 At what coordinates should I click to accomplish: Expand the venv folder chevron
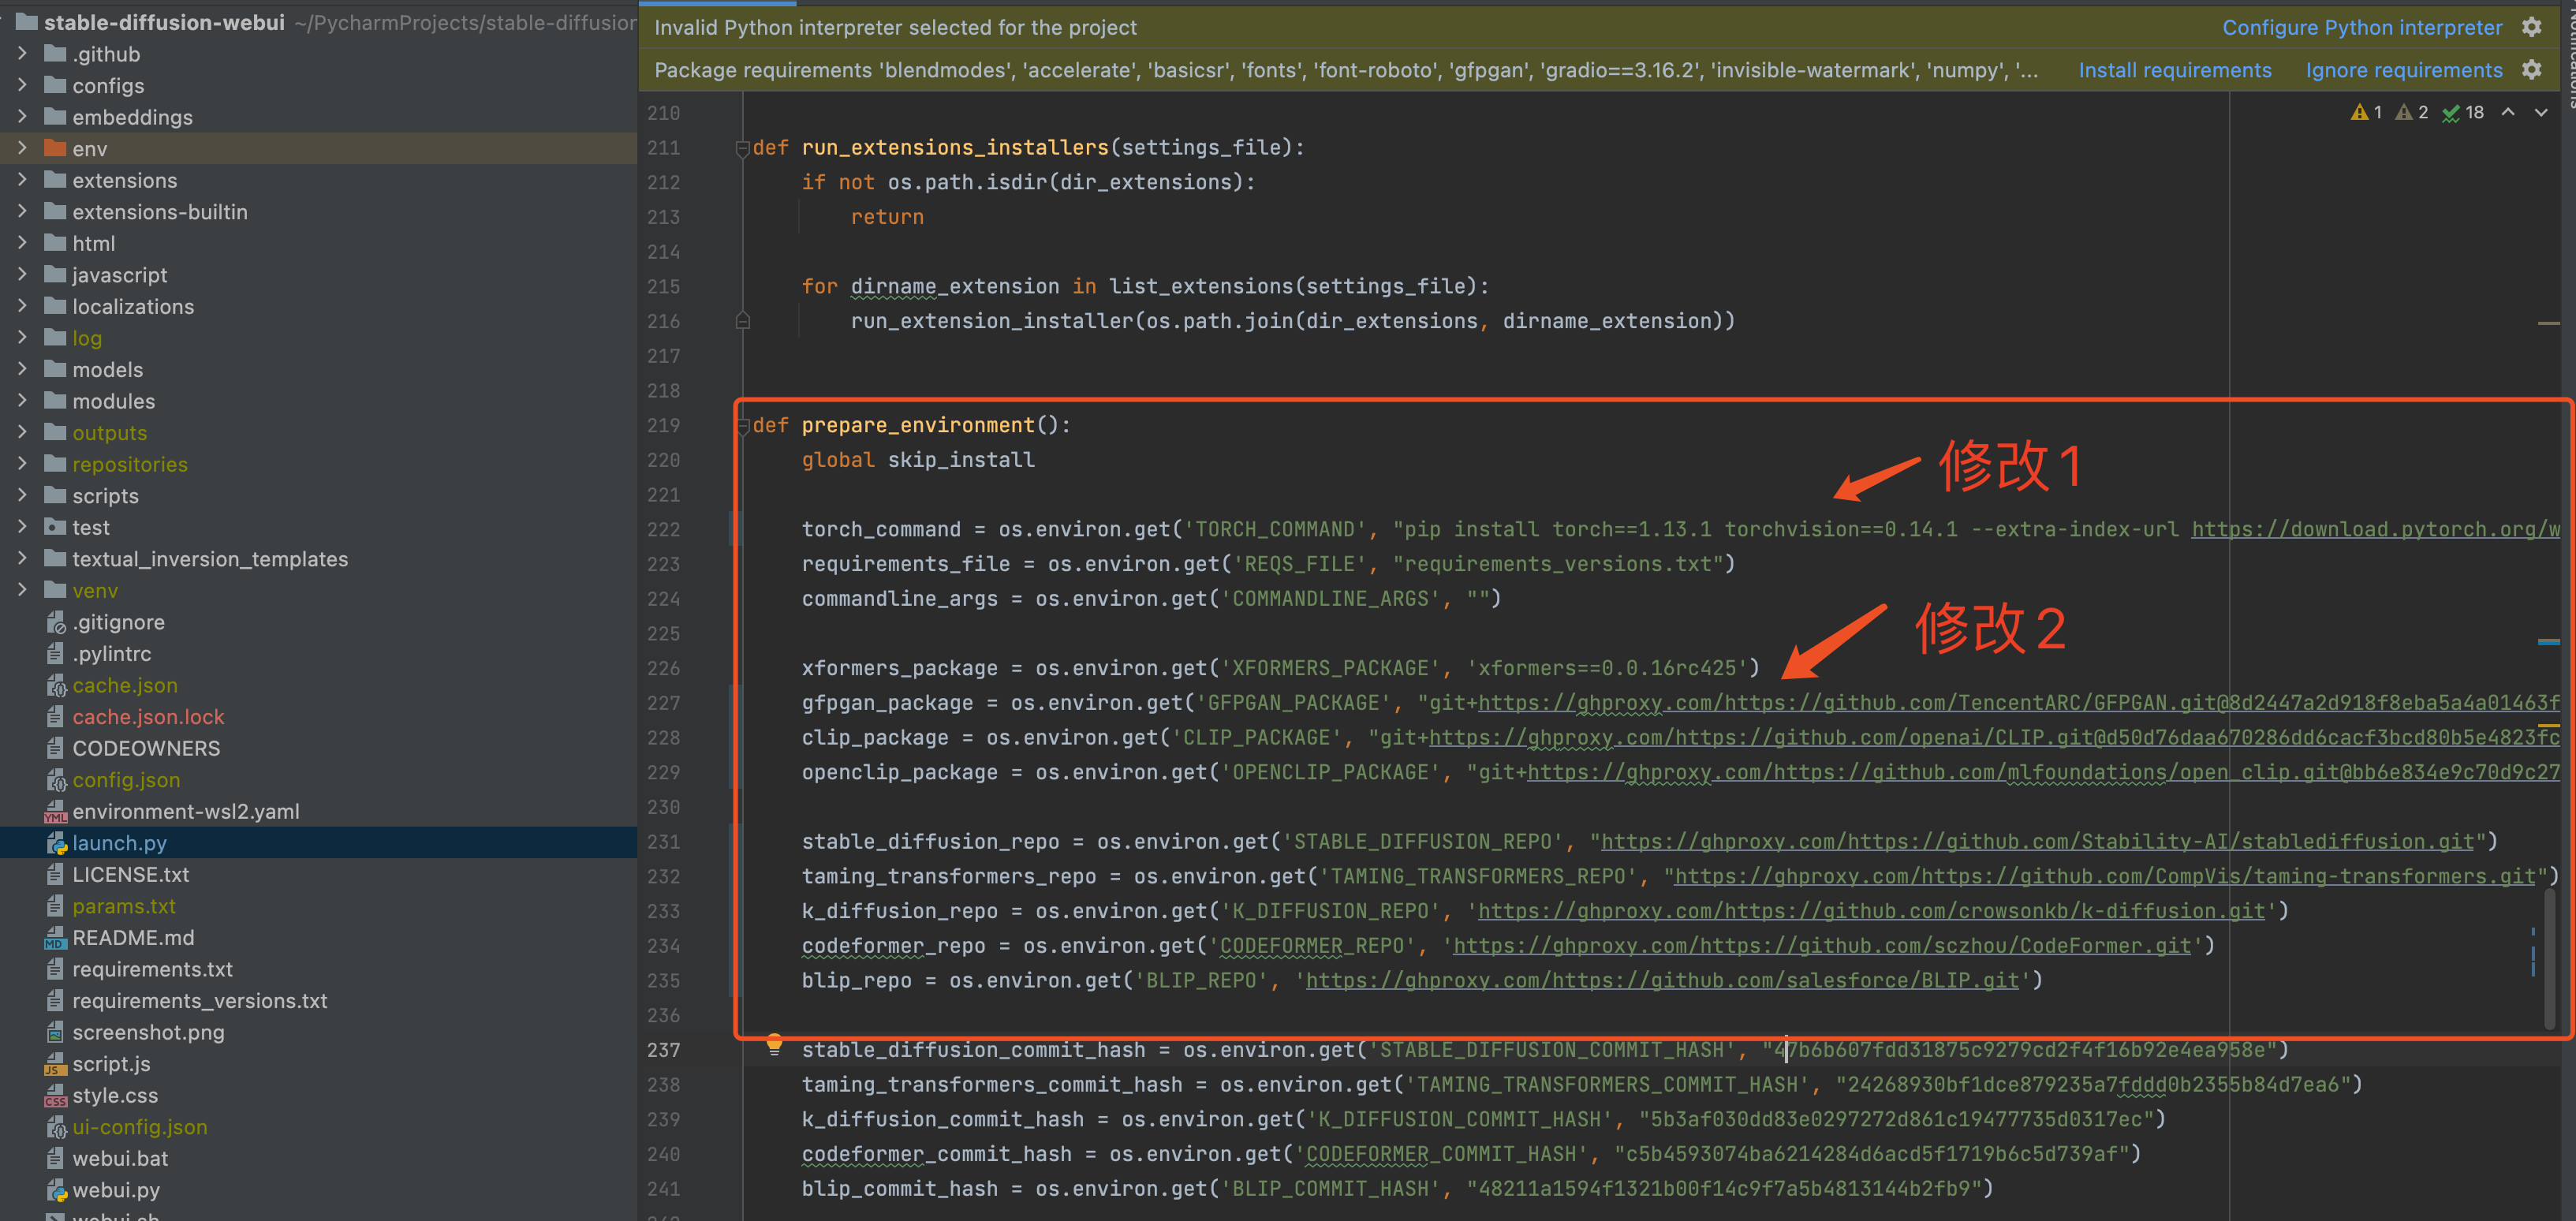[22, 590]
